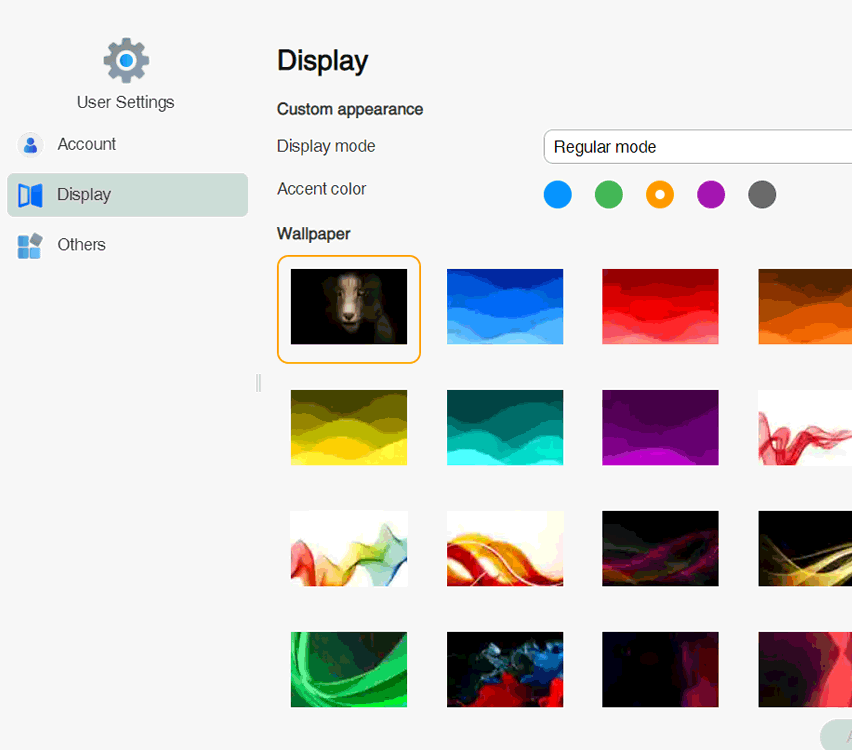Select the Display sidebar icon
The height and width of the screenshot is (750, 852).
[30, 195]
